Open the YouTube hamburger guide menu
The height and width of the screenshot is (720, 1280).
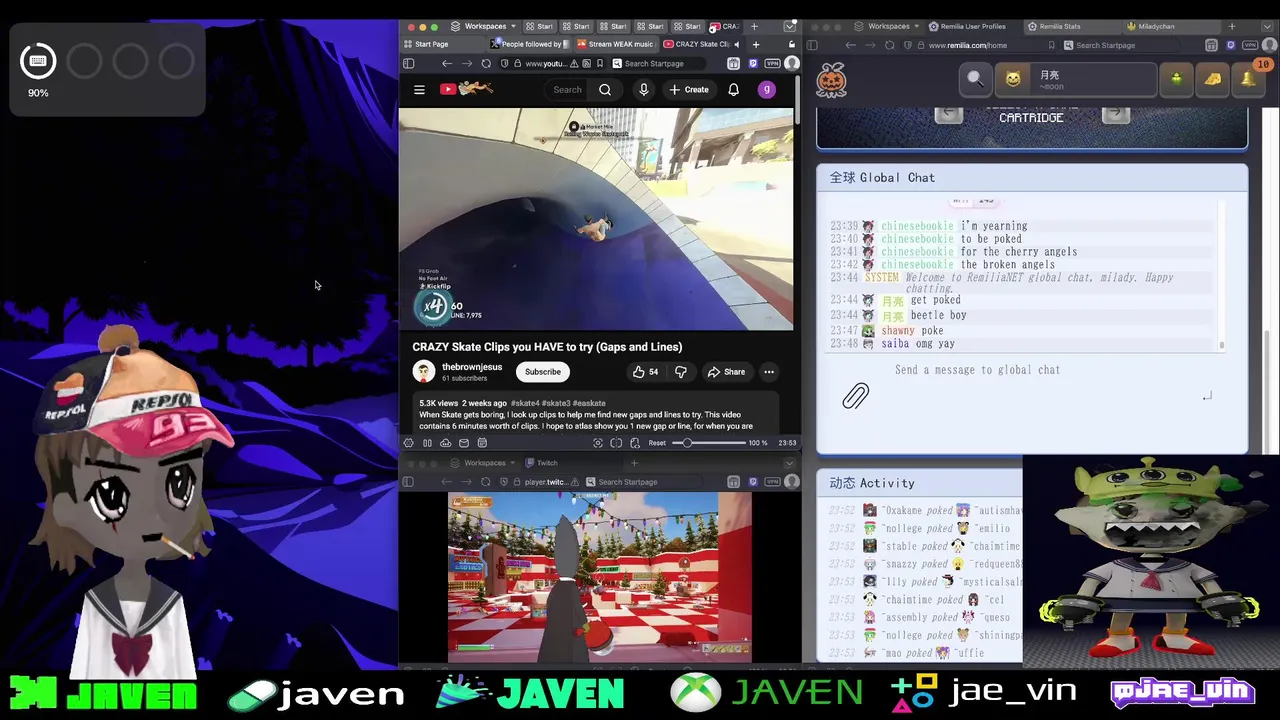419,90
